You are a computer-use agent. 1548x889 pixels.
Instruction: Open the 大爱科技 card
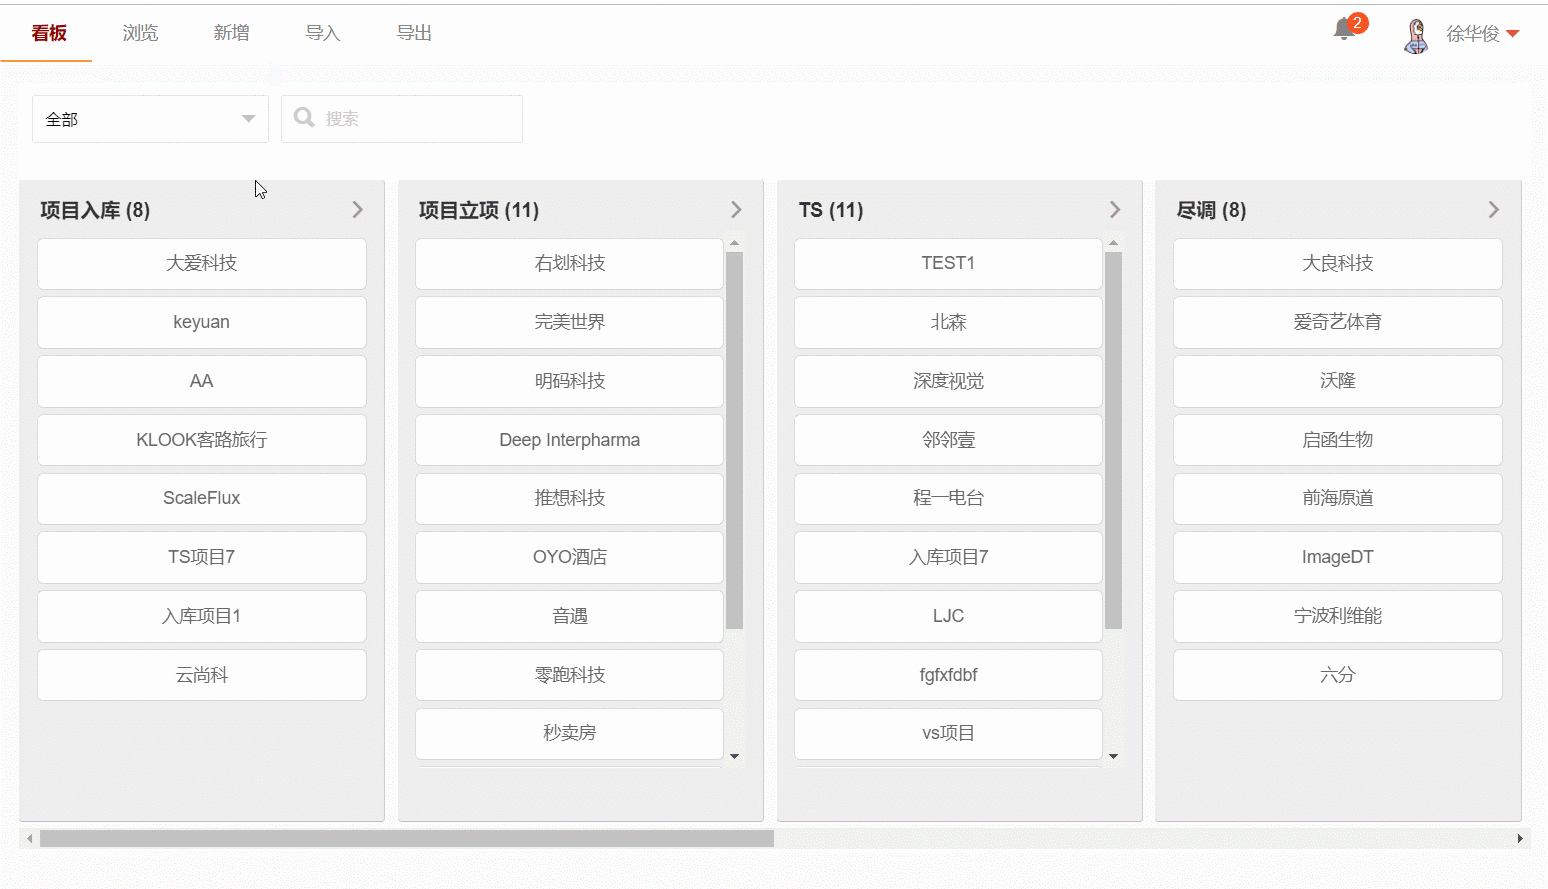point(202,264)
